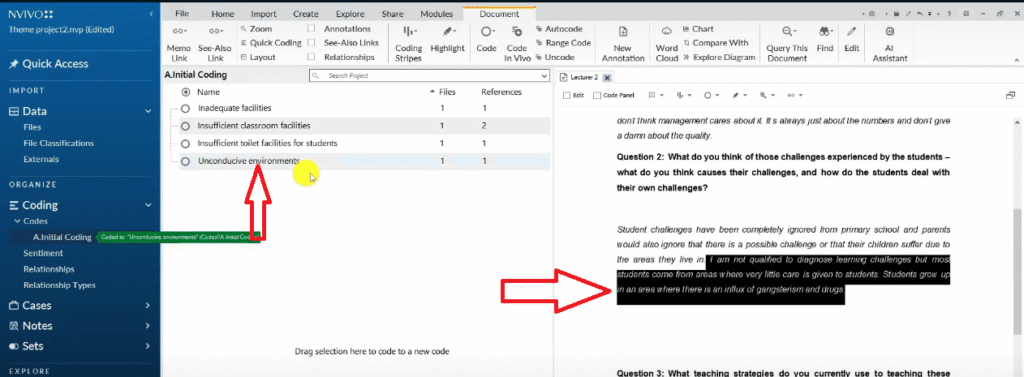This screenshot has width=1024, height=377.
Task: Open the Find binoculars tool
Action: 825,39
